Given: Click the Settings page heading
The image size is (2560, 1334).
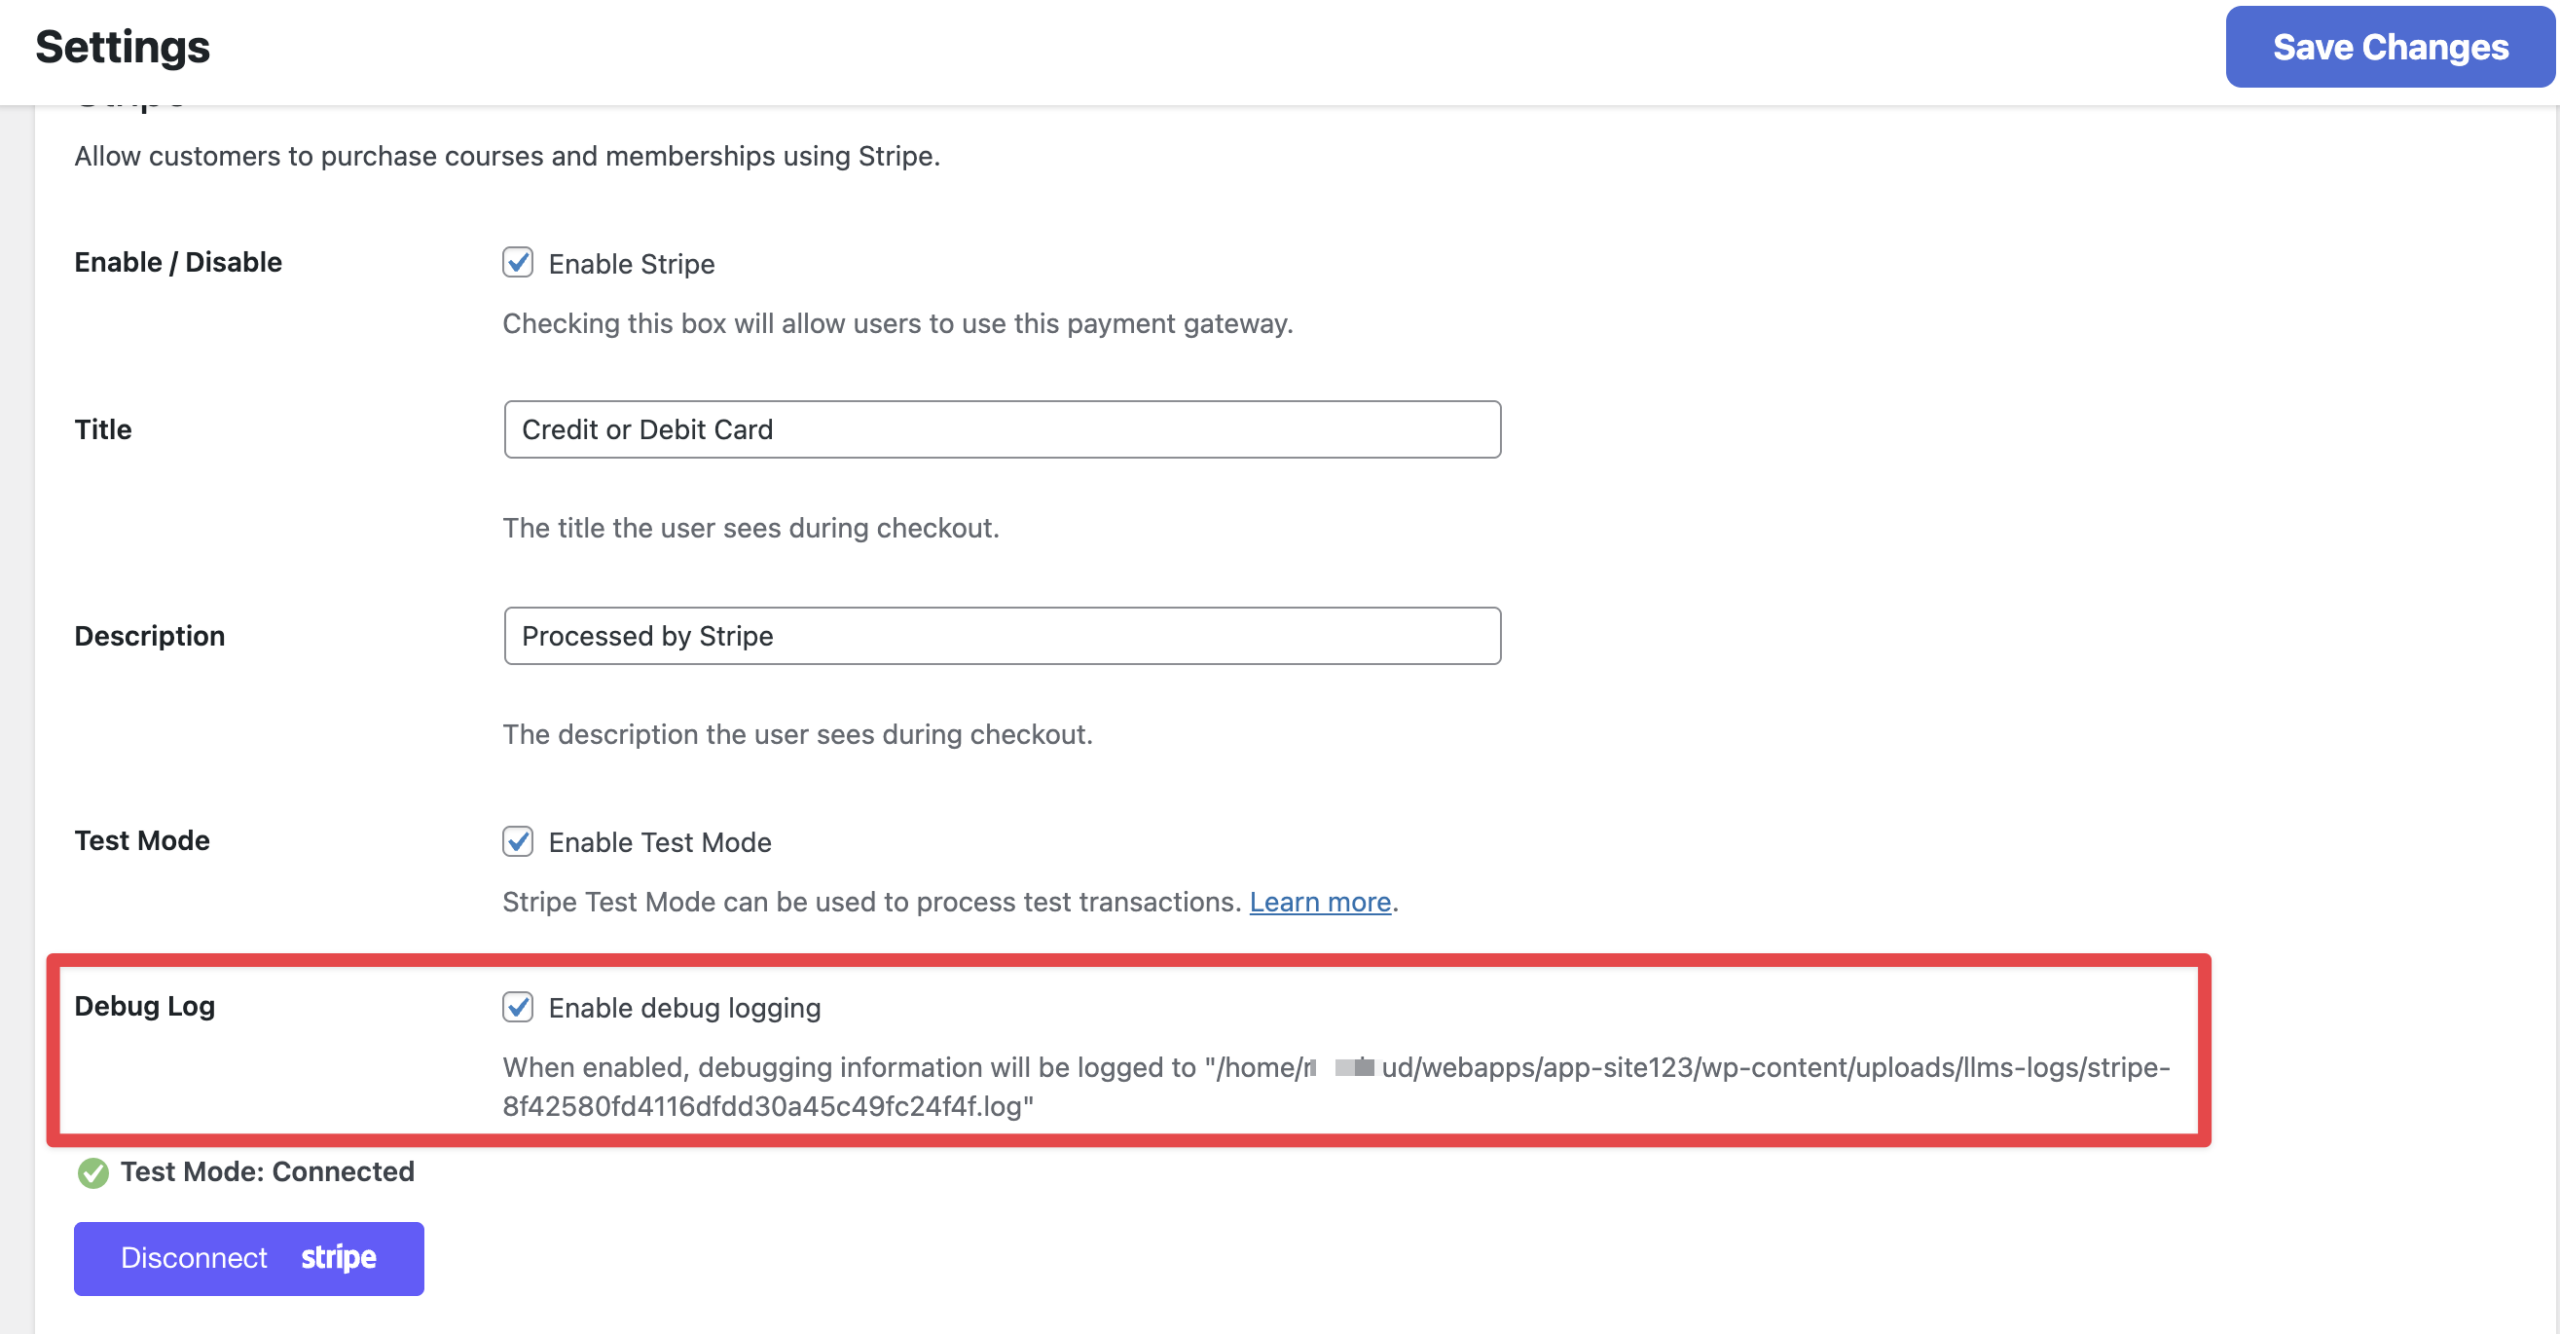Looking at the screenshot, I should (122, 47).
